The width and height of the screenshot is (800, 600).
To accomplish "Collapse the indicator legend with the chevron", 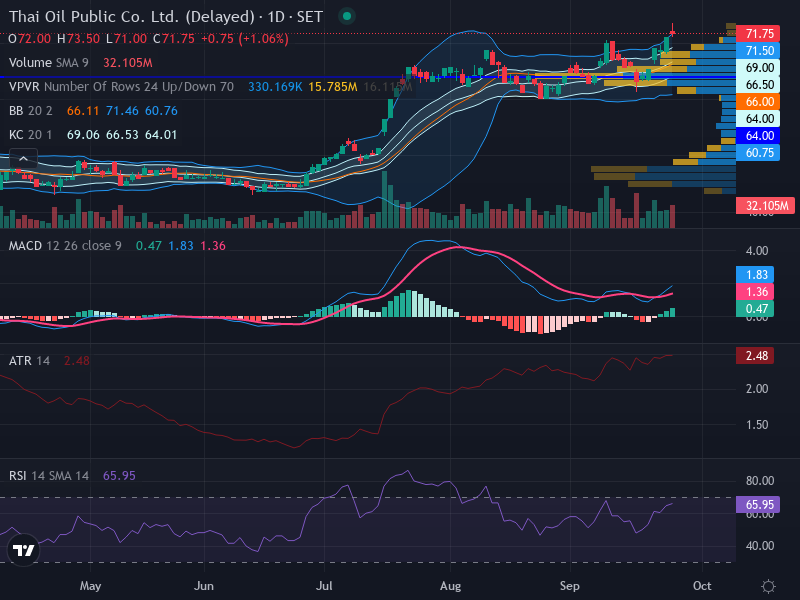I will tap(23, 159).
